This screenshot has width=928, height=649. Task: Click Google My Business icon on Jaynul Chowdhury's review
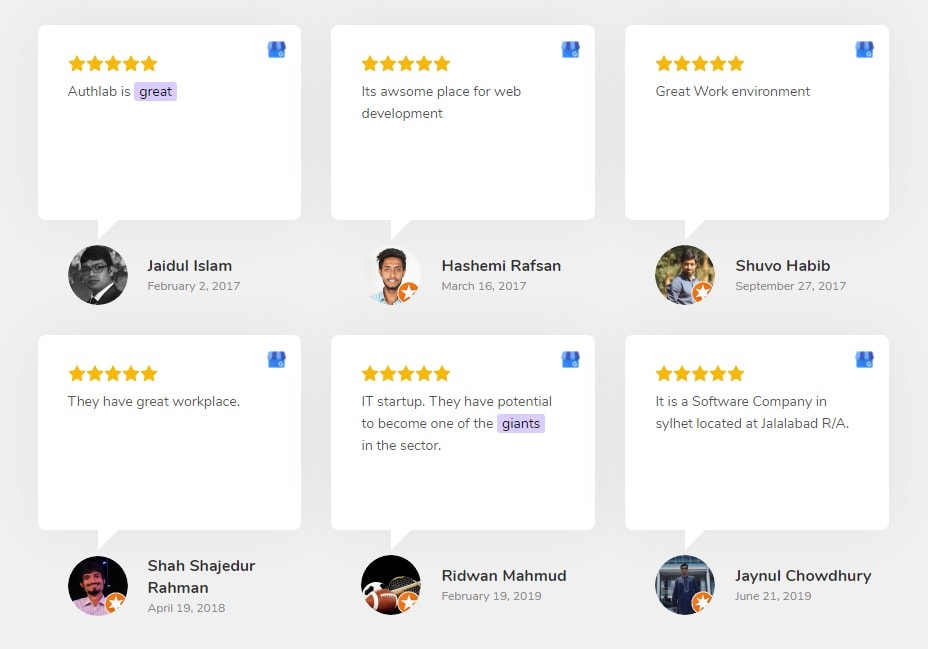coord(865,360)
